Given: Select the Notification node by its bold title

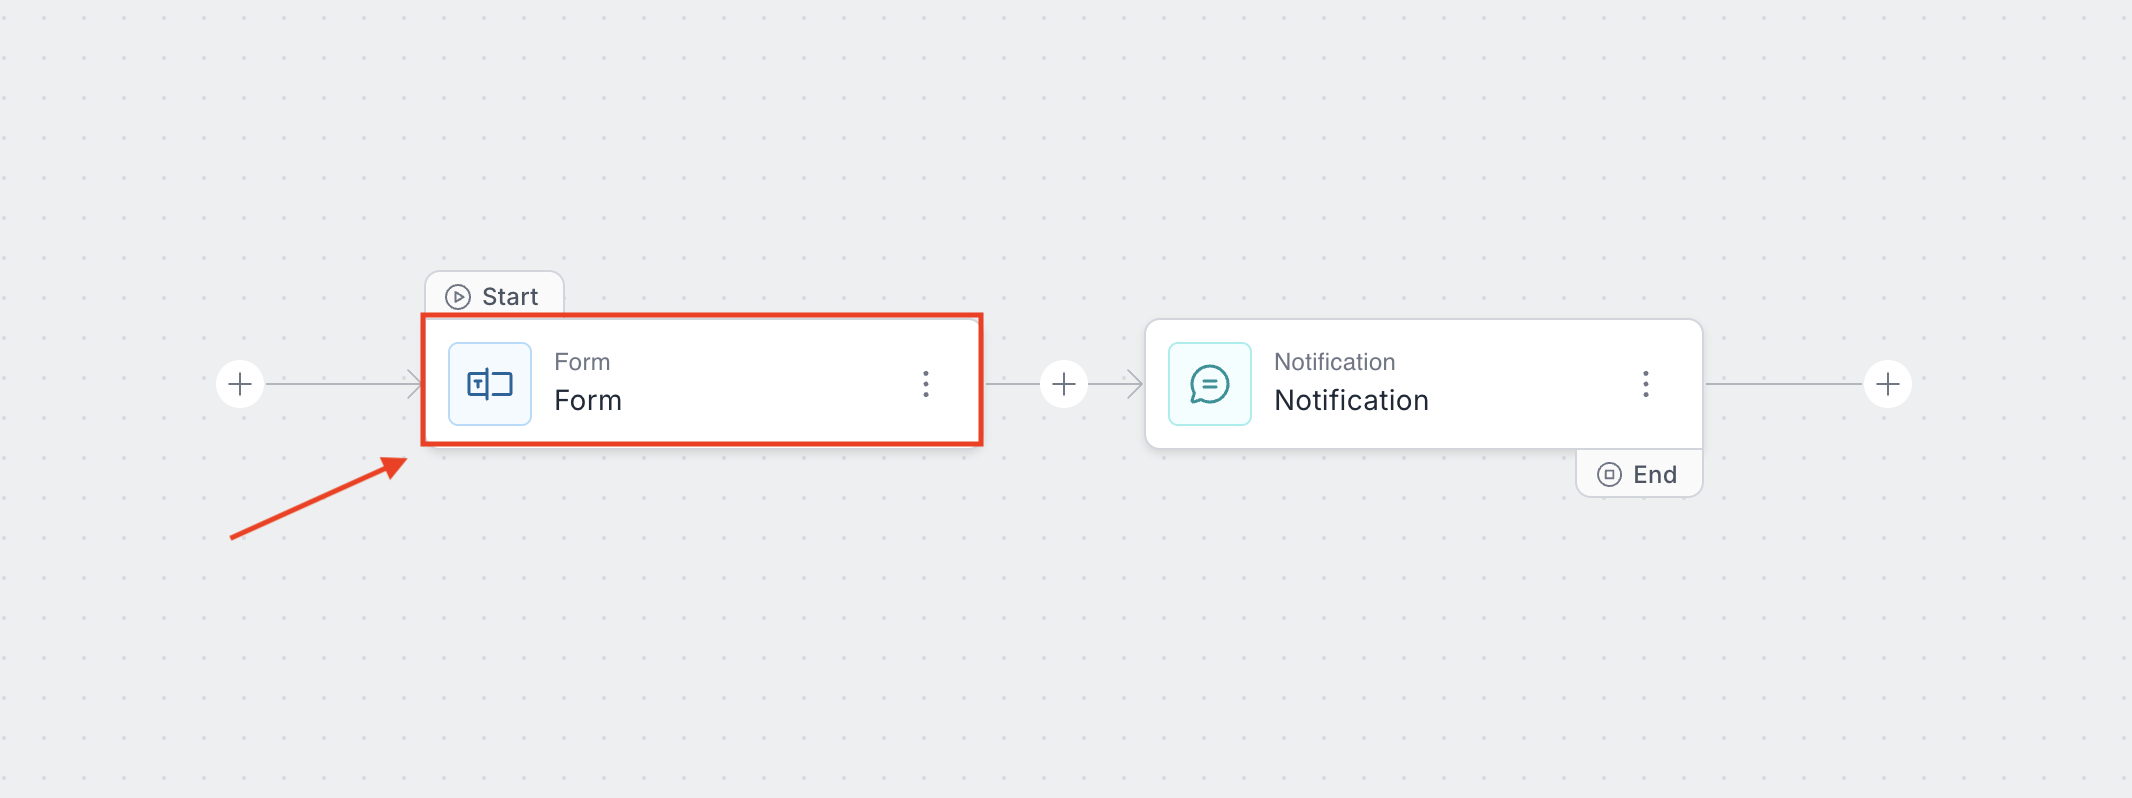Looking at the screenshot, I should click(1351, 401).
